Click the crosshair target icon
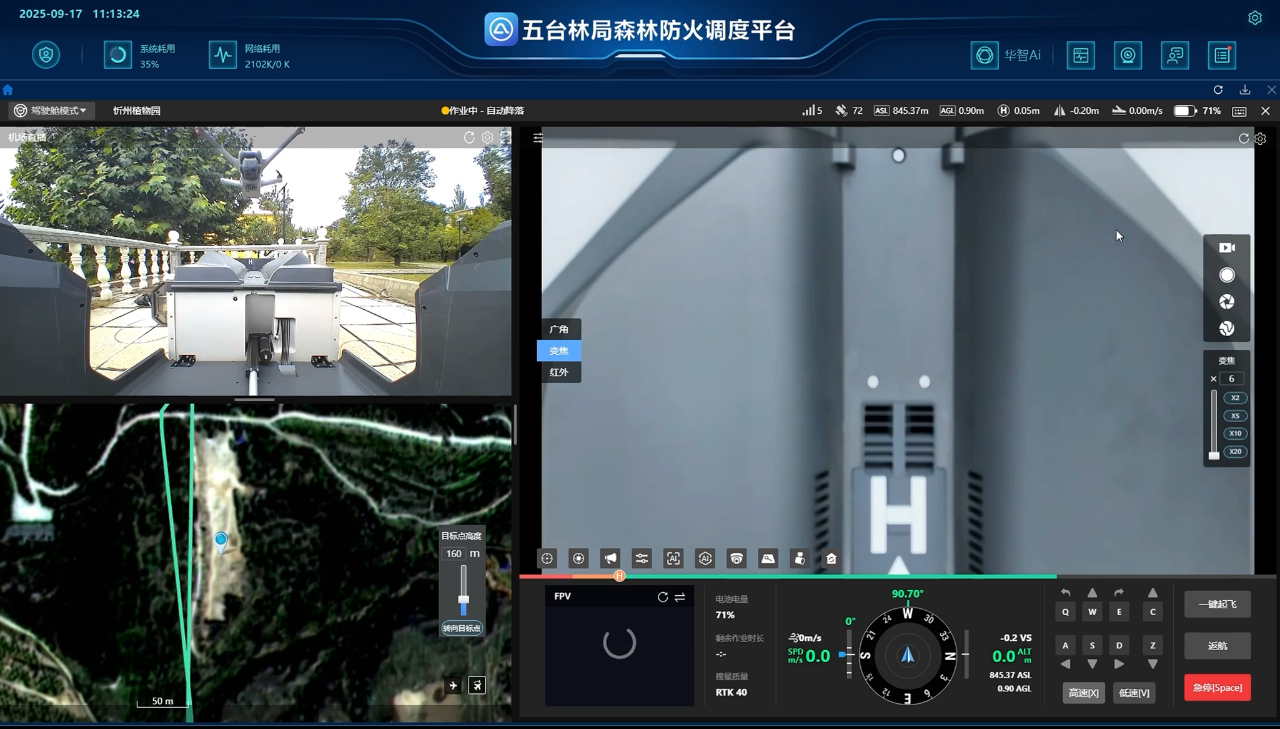 [x=547, y=559]
